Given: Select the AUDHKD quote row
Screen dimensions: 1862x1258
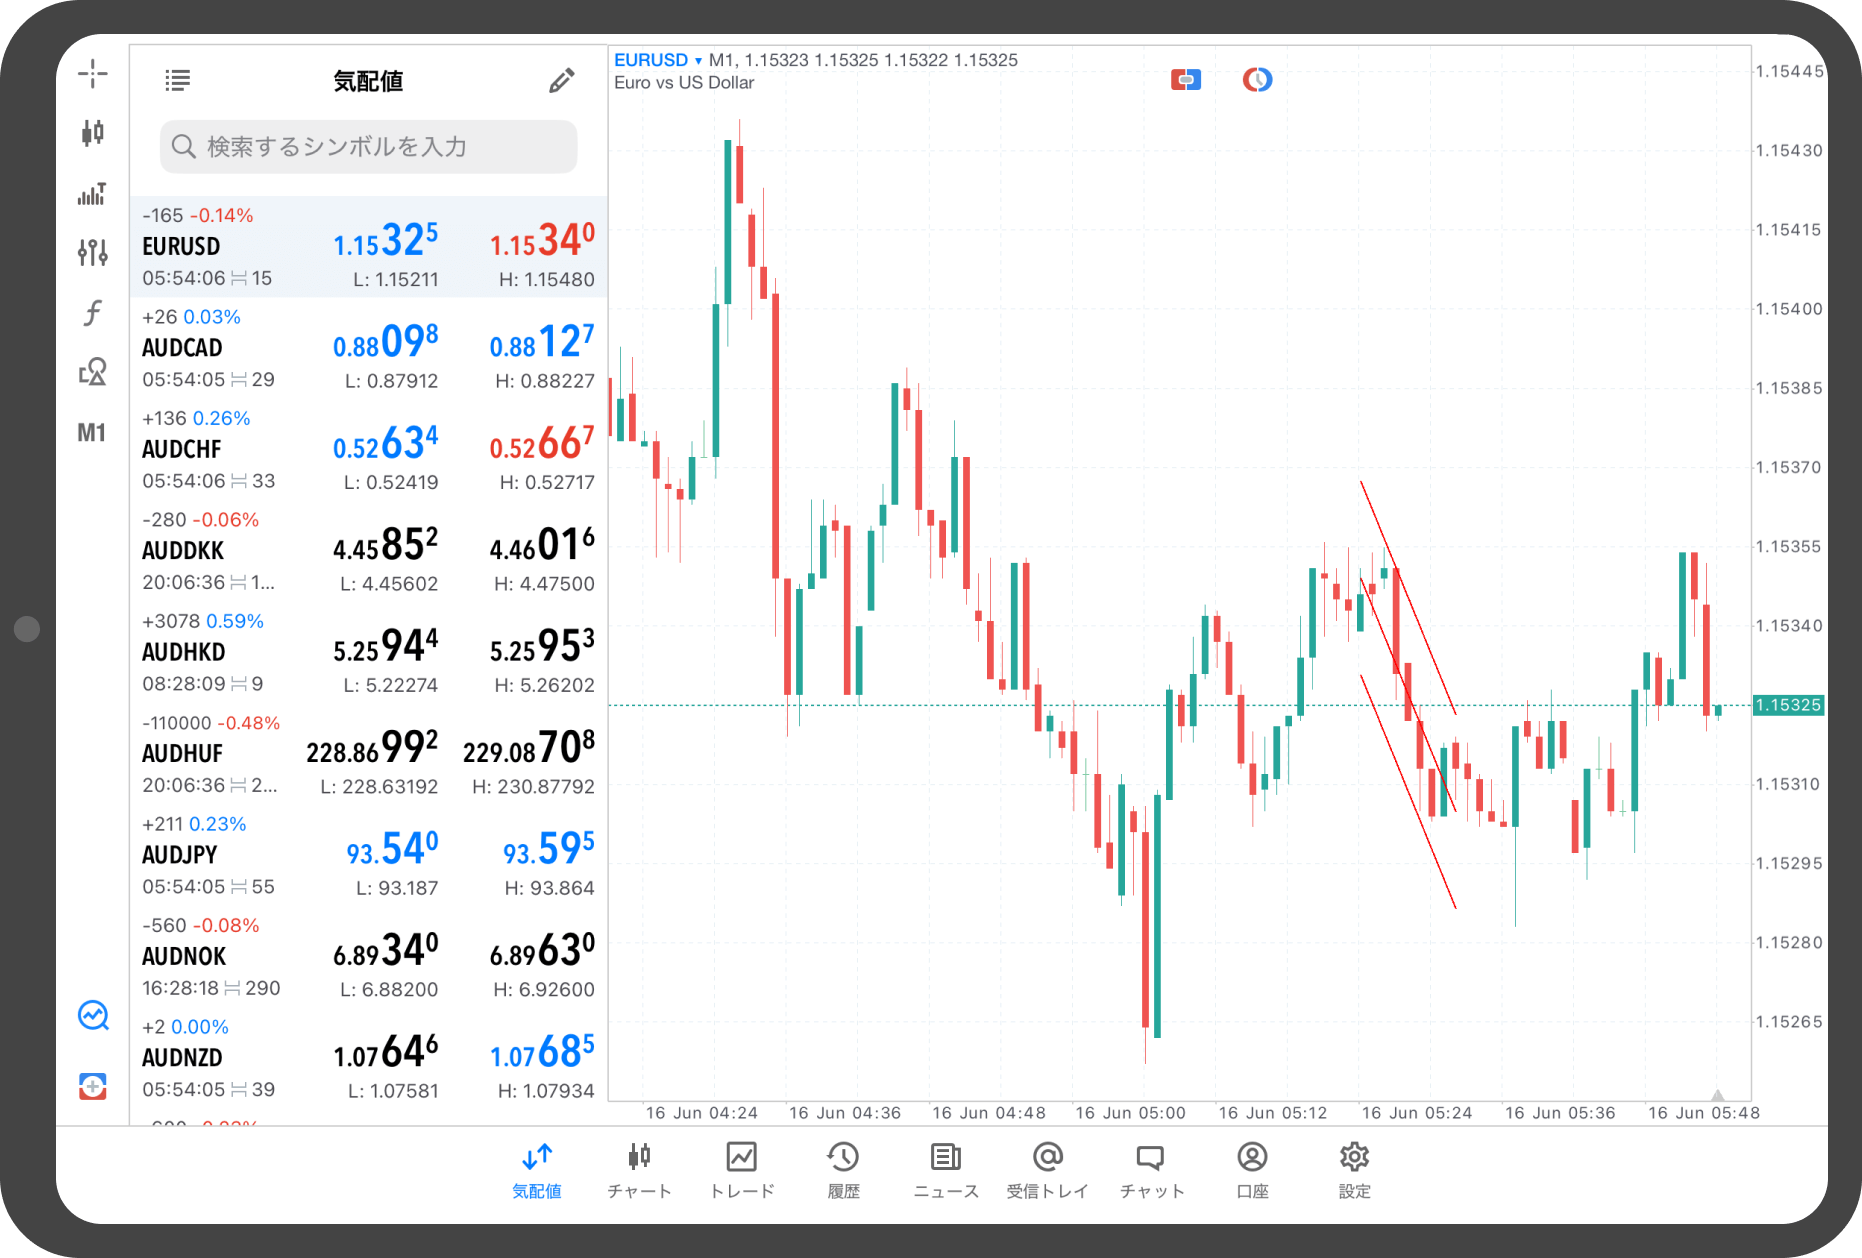Looking at the screenshot, I should pyautogui.click(x=368, y=652).
